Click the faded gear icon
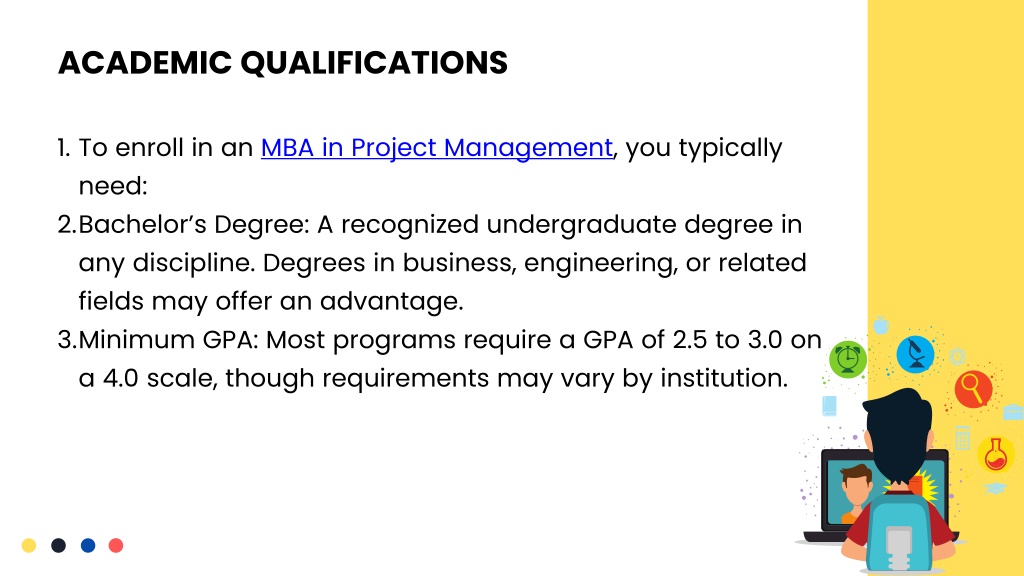The height and width of the screenshot is (576, 1024). point(957,357)
